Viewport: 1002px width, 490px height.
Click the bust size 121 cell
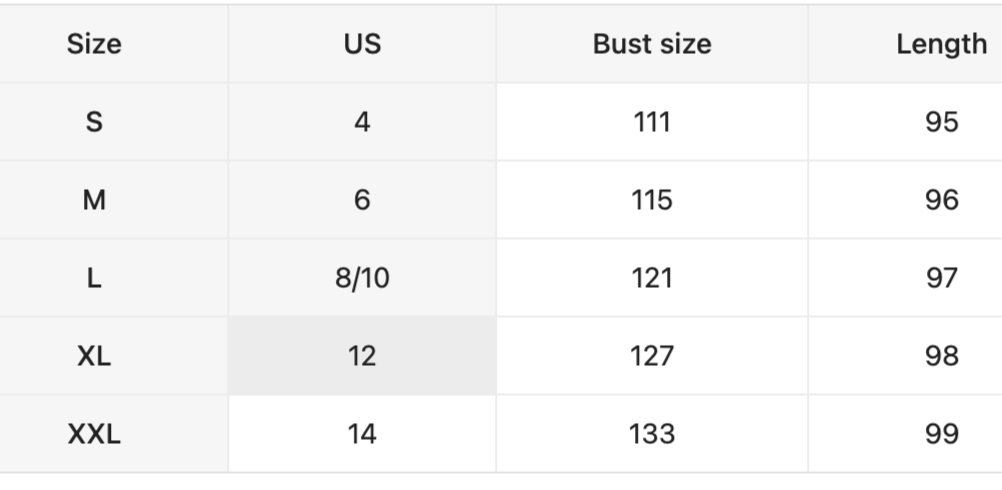652,278
